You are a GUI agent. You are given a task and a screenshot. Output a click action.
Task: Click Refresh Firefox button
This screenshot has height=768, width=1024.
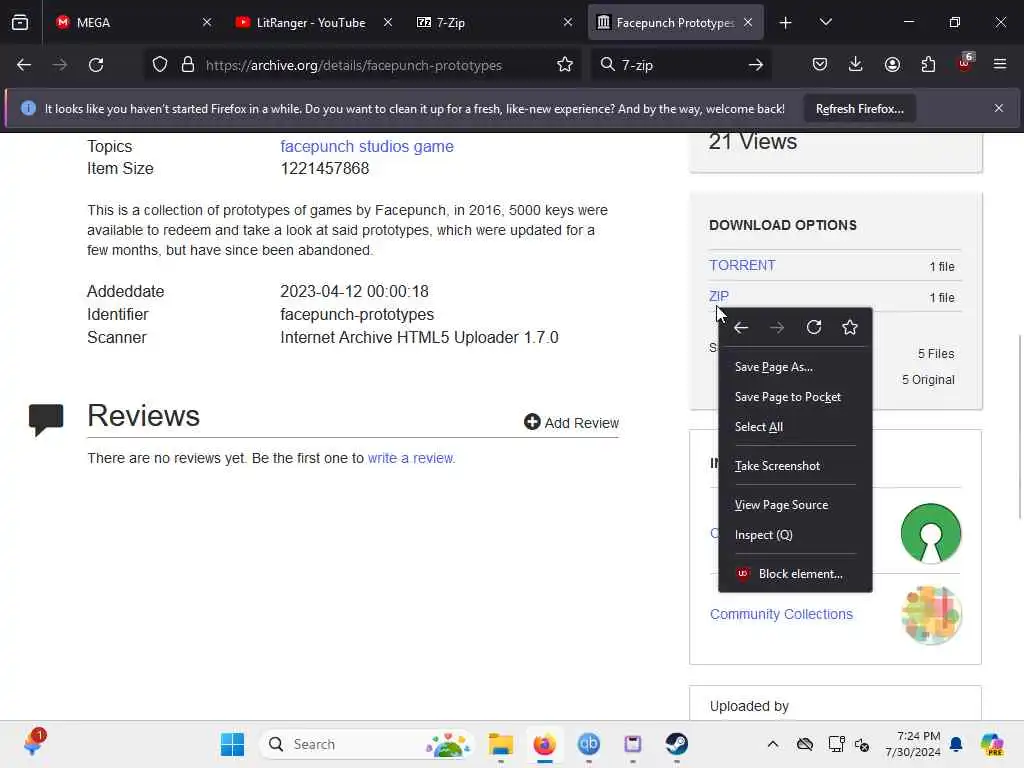(x=859, y=108)
